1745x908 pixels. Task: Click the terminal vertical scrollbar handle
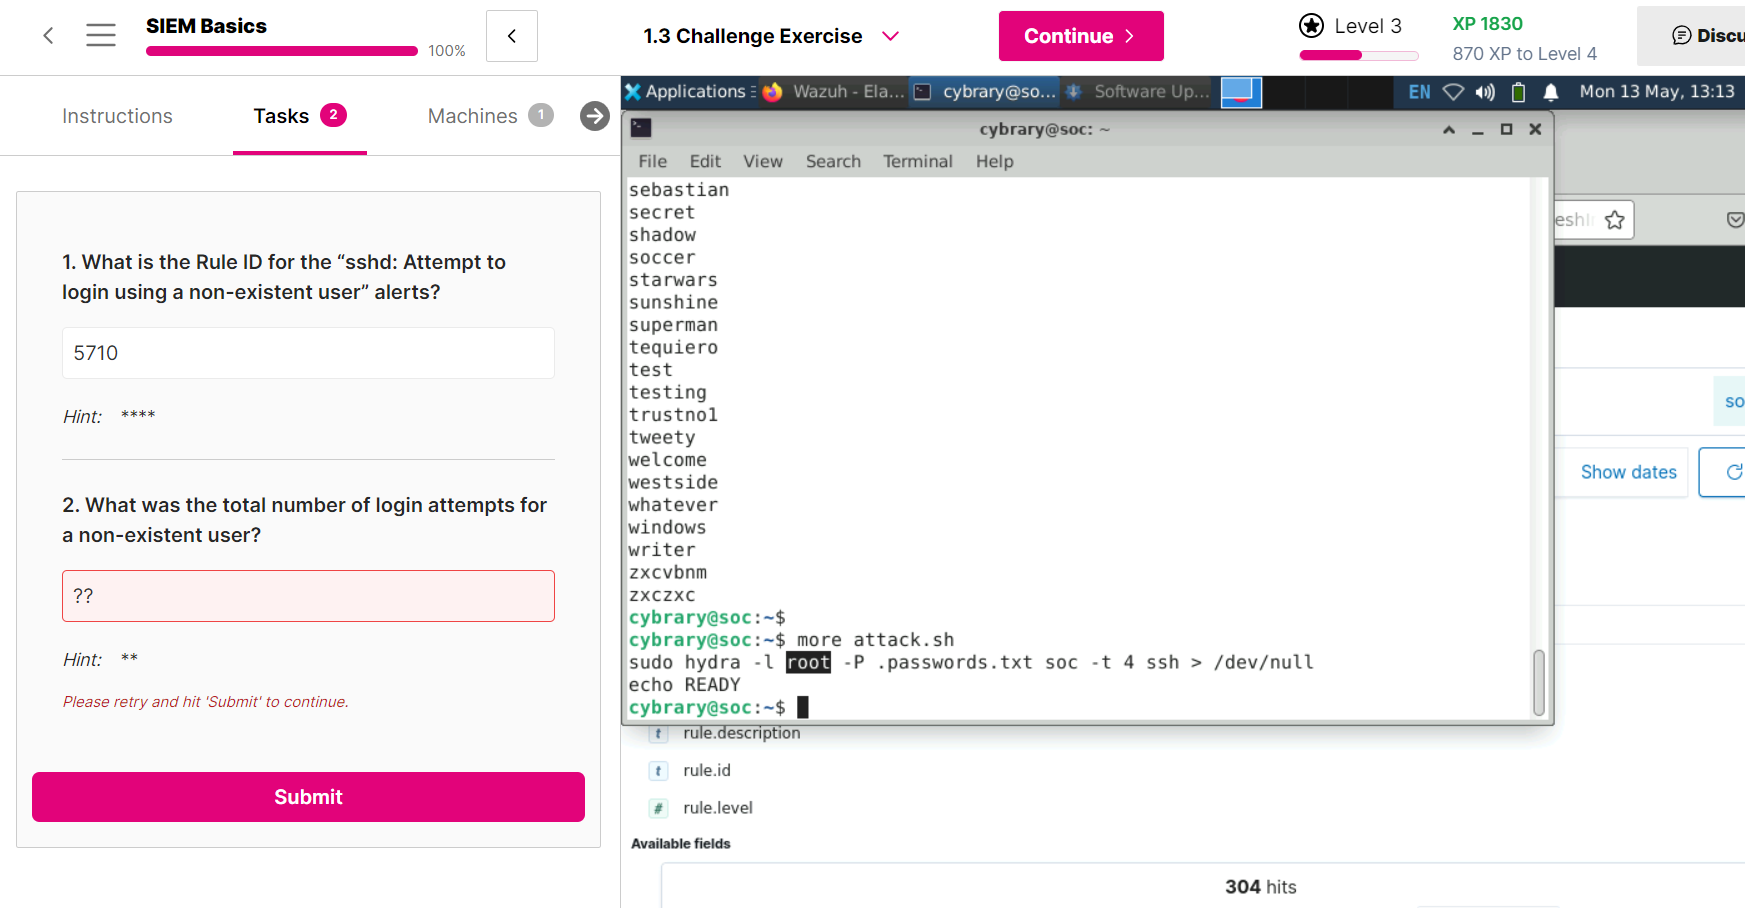[x=1538, y=682]
